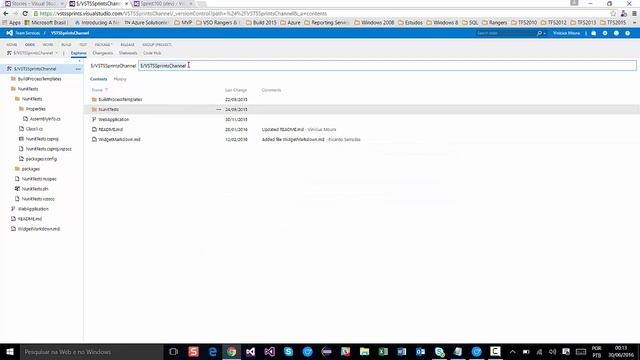The height and width of the screenshot is (360, 640).
Task: Open the Snagit icon on the taskbar
Action: (x=193, y=352)
